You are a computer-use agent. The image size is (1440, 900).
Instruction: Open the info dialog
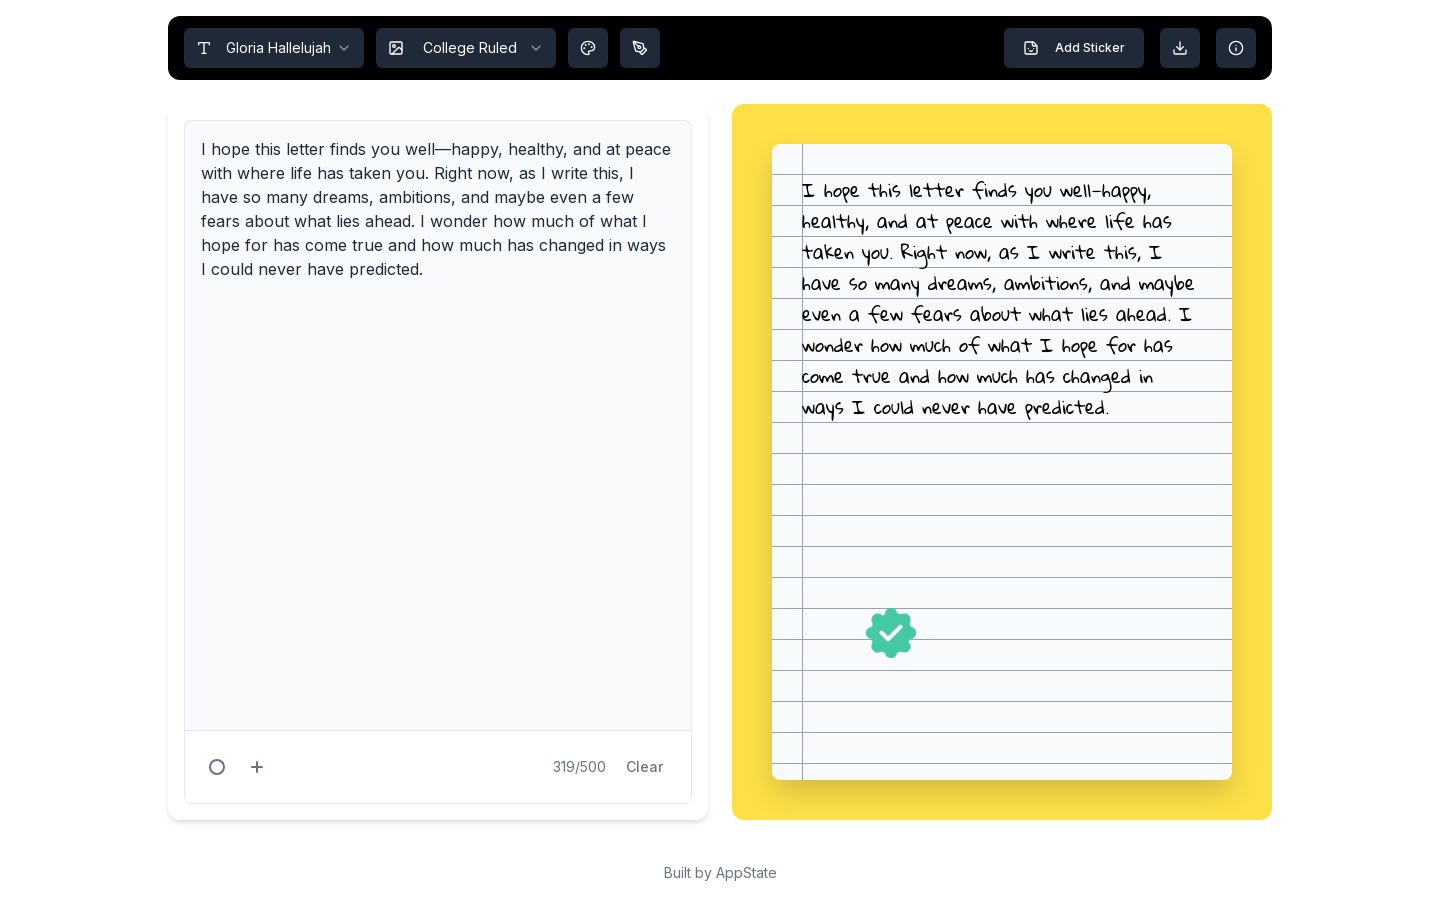[1236, 48]
